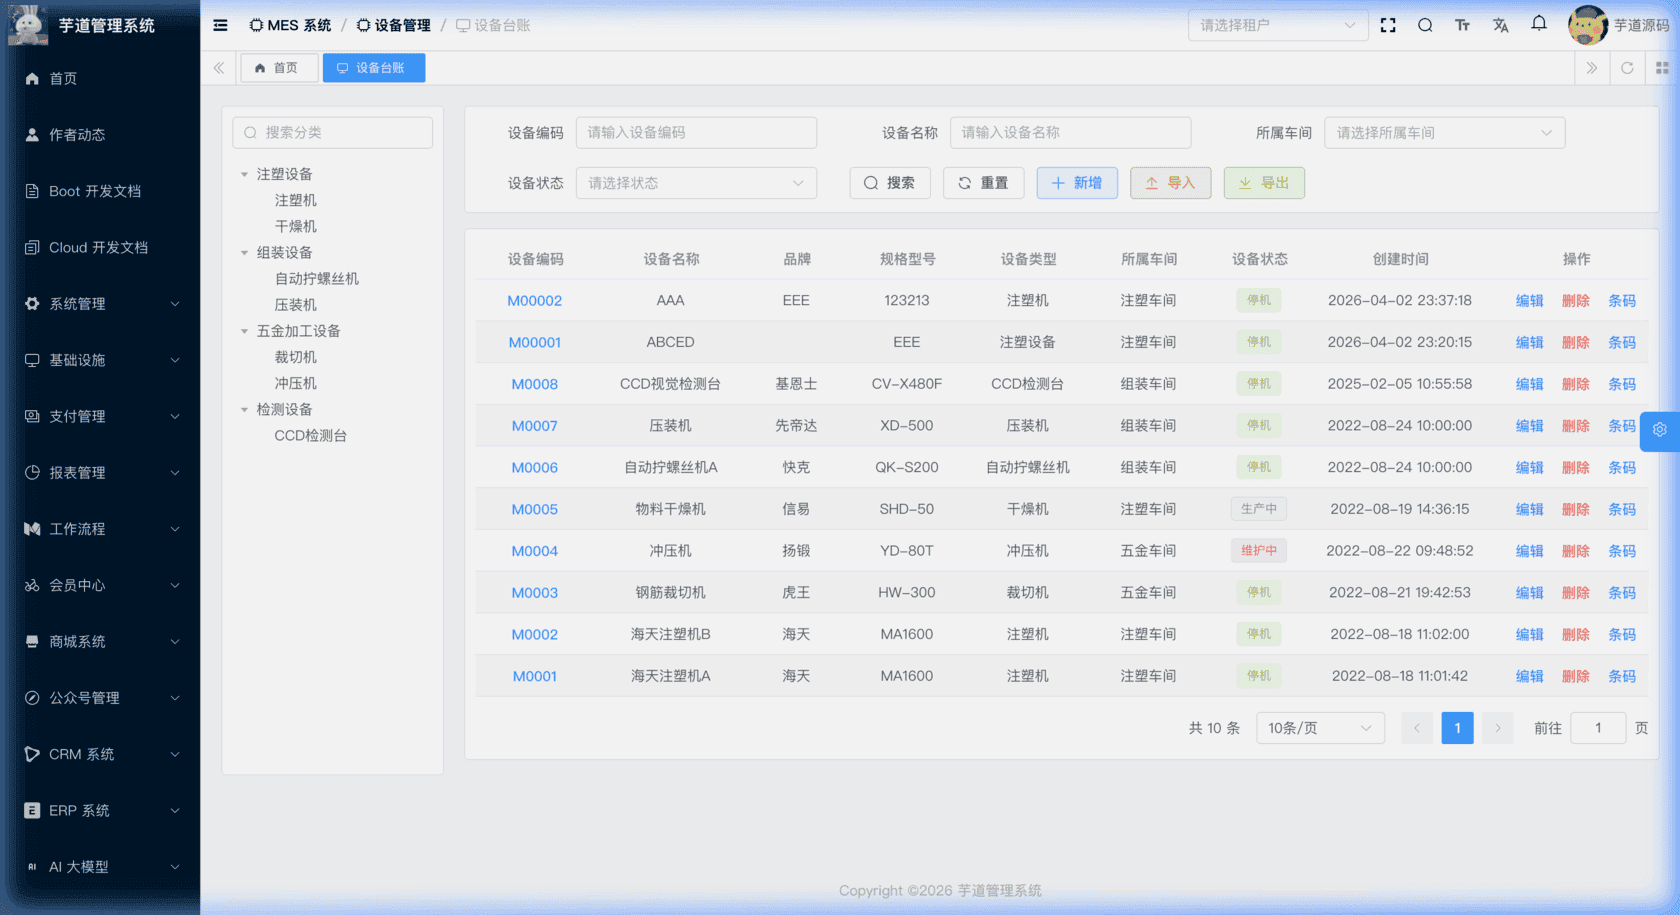This screenshot has height=915, width=1680.
Task: Switch to the 首页 tab
Action: 279,67
